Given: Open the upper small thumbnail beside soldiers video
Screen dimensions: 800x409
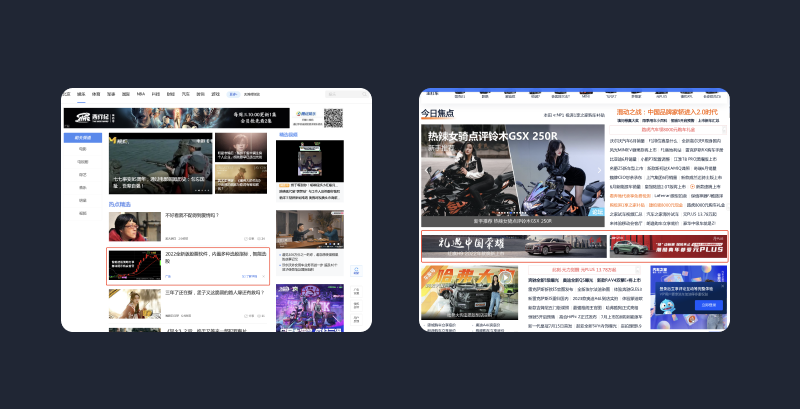Looking at the screenshot, I should pyautogui.click(x=241, y=147).
